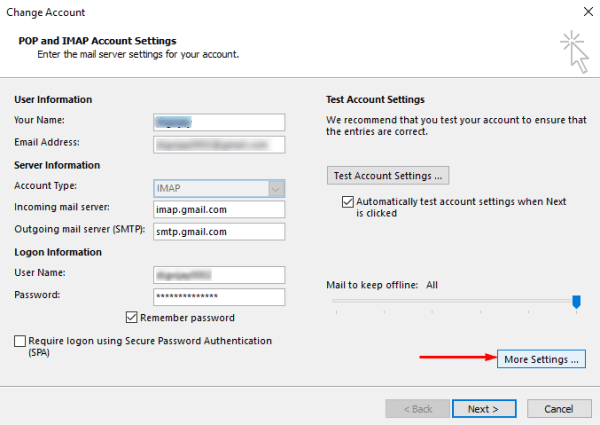
Task: Select the Incoming mail server field
Action: 219,209
